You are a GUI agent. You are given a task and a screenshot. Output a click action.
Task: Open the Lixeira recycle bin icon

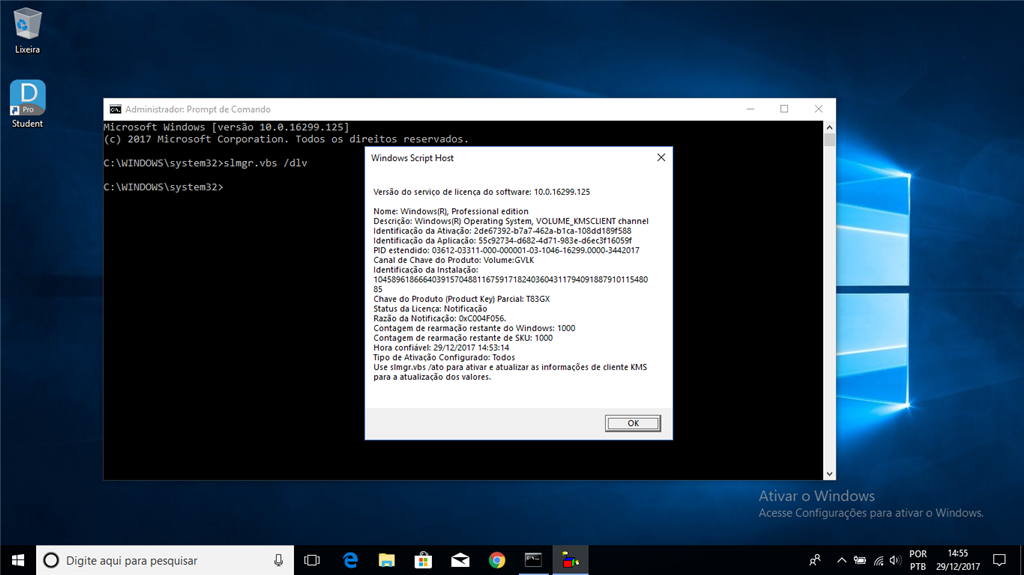pyautogui.click(x=27, y=31)
